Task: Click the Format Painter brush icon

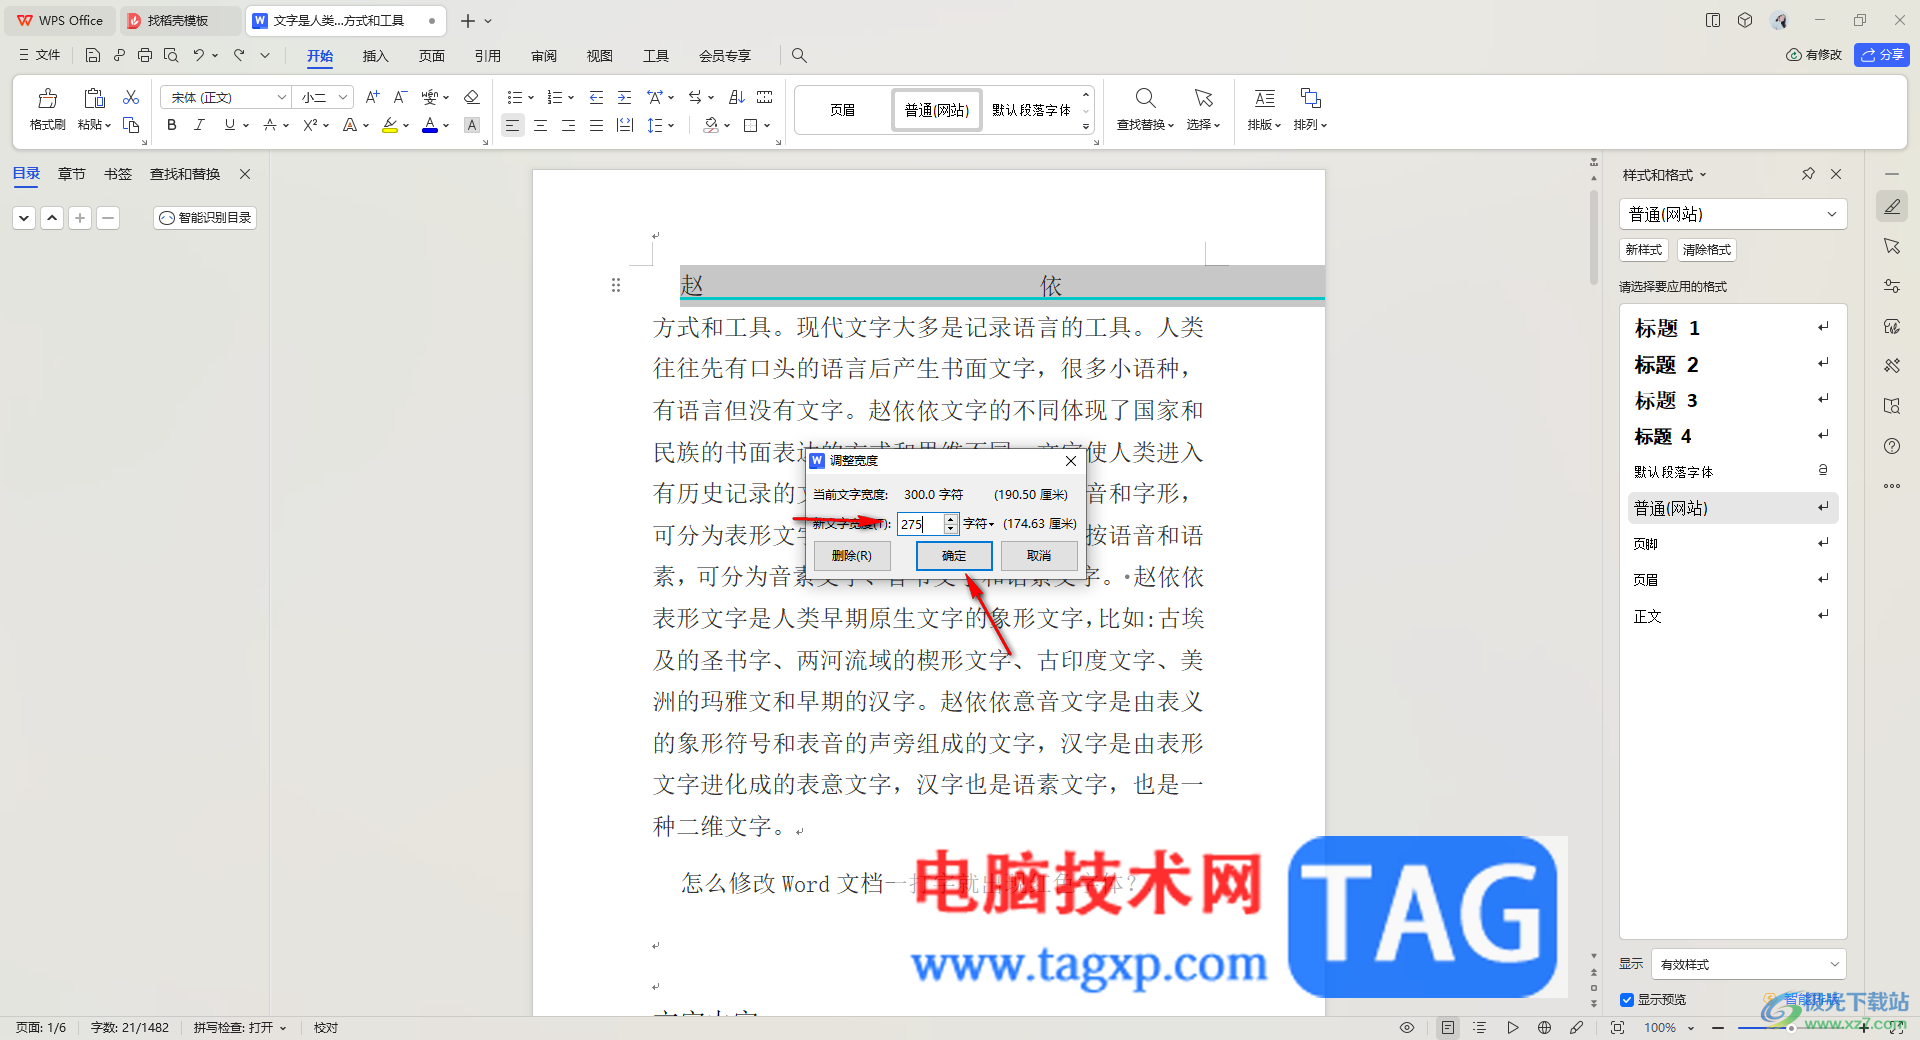Action: 47,99
